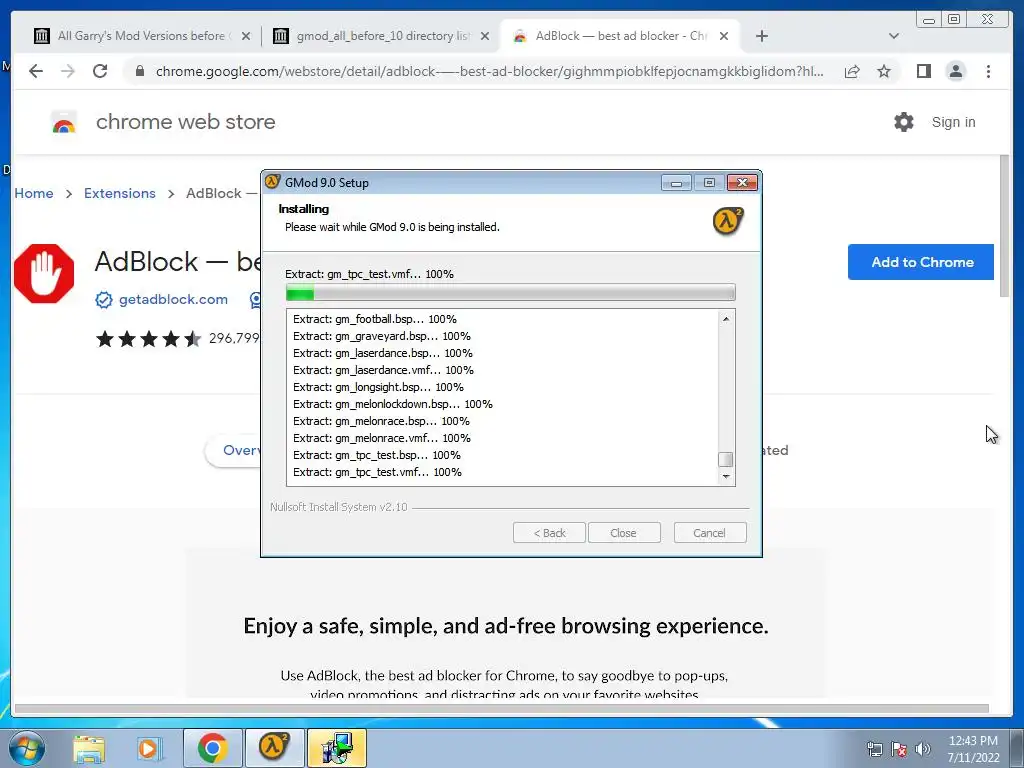
Task: Click the log list scroll up arrow
Action: [726, 319]
